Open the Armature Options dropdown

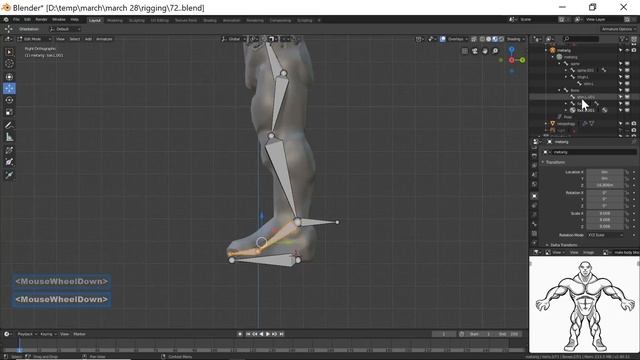[618, 29]
